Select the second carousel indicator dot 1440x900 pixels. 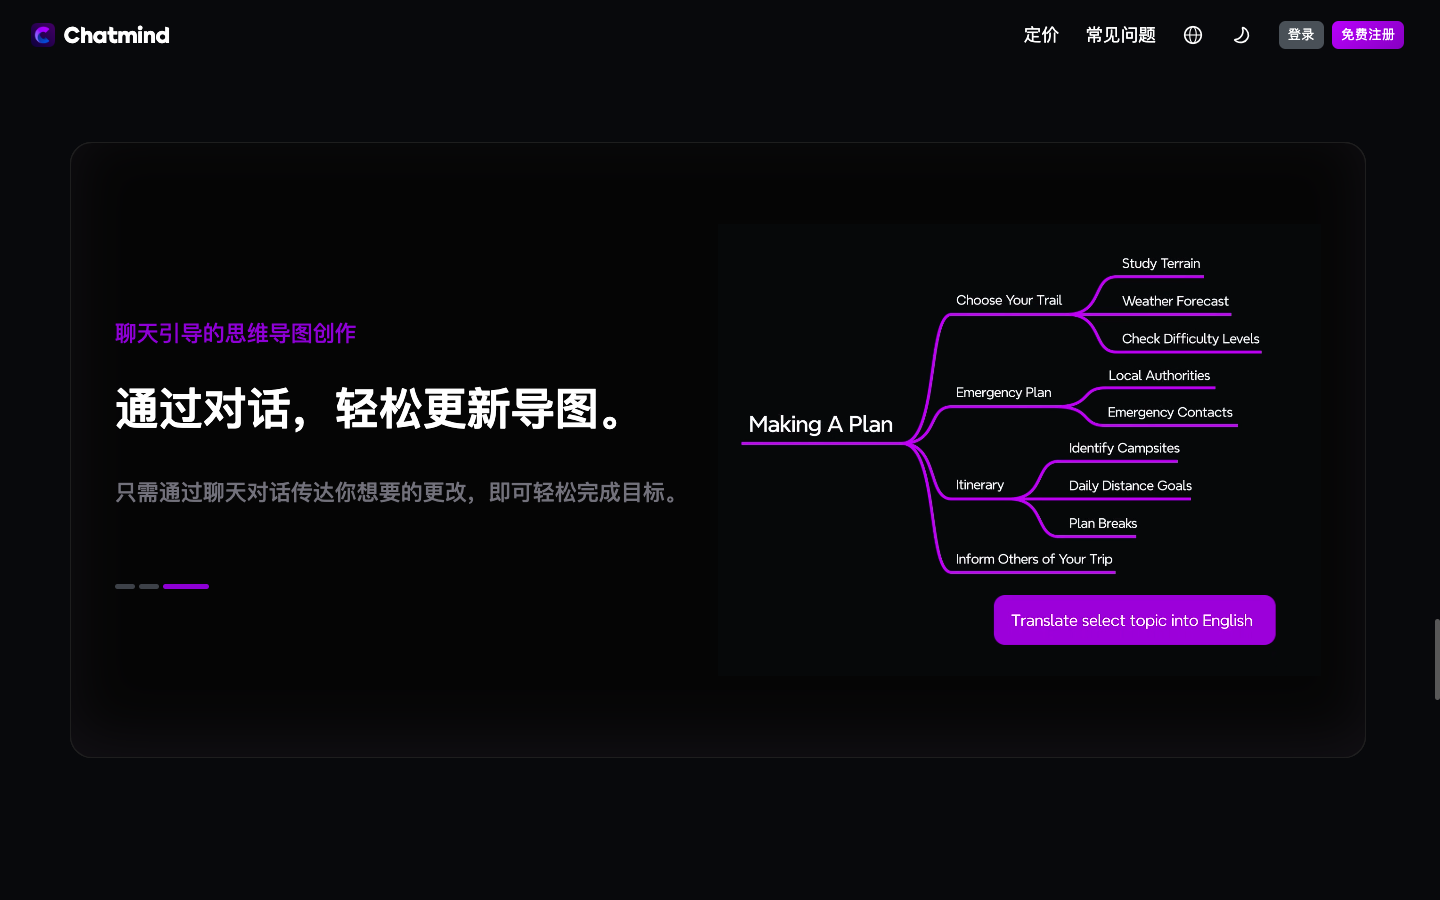tap(149, 587)
